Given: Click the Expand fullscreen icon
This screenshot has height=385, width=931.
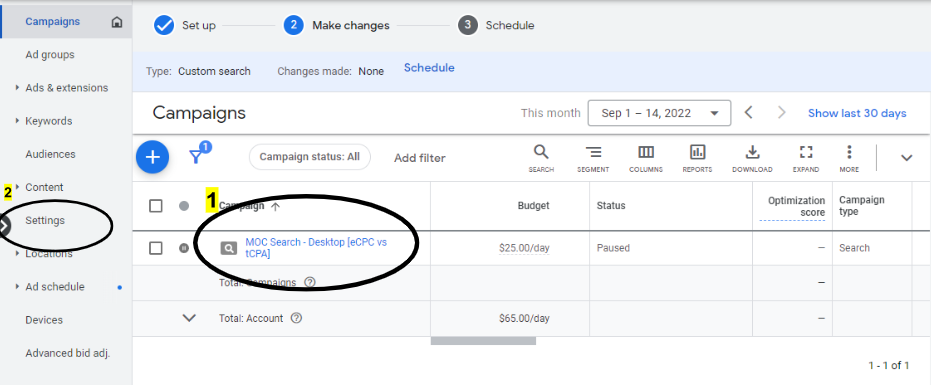Looking at the screenshot, I should pos(806,152).
